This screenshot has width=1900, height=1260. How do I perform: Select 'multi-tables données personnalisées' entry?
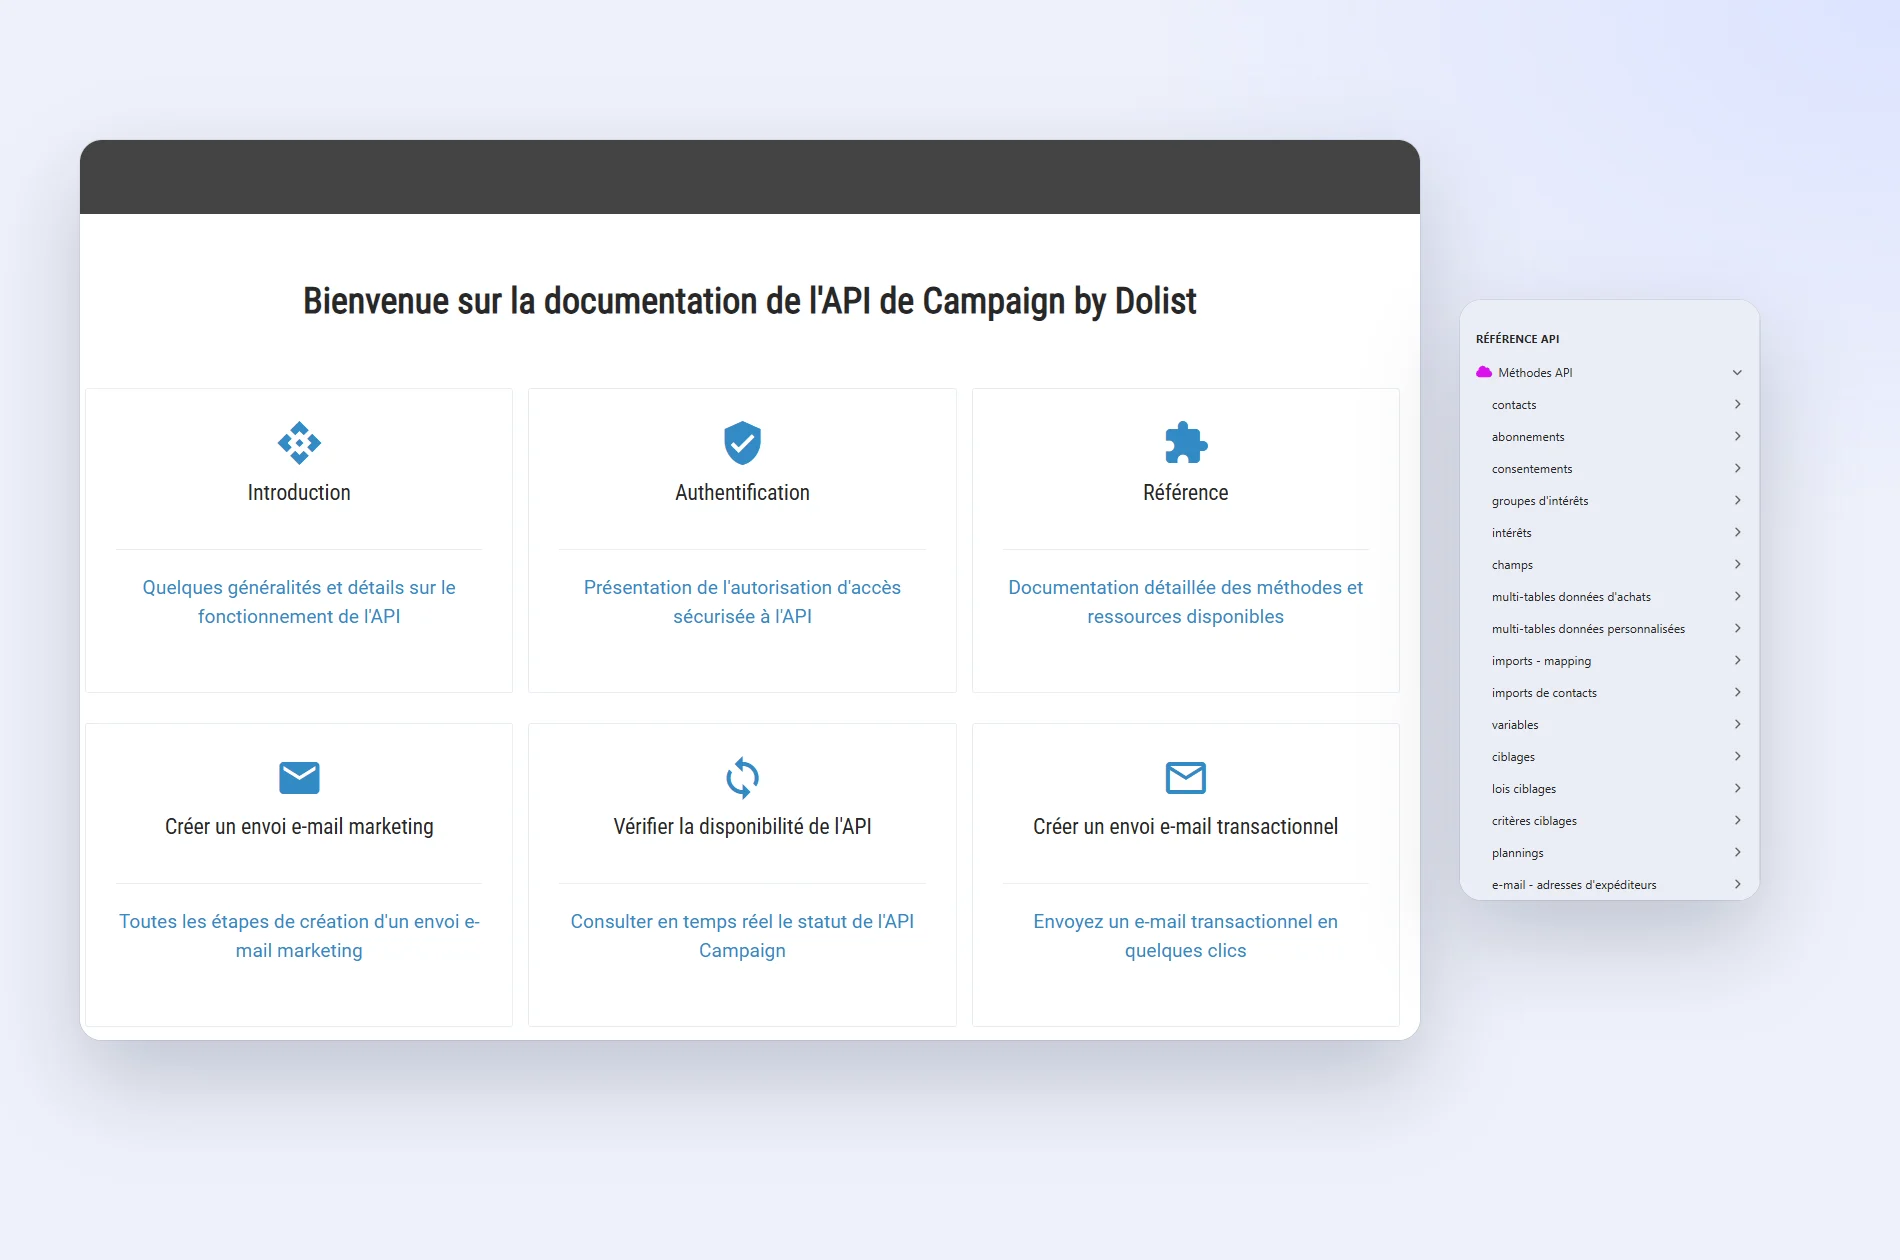[1588, 629]
